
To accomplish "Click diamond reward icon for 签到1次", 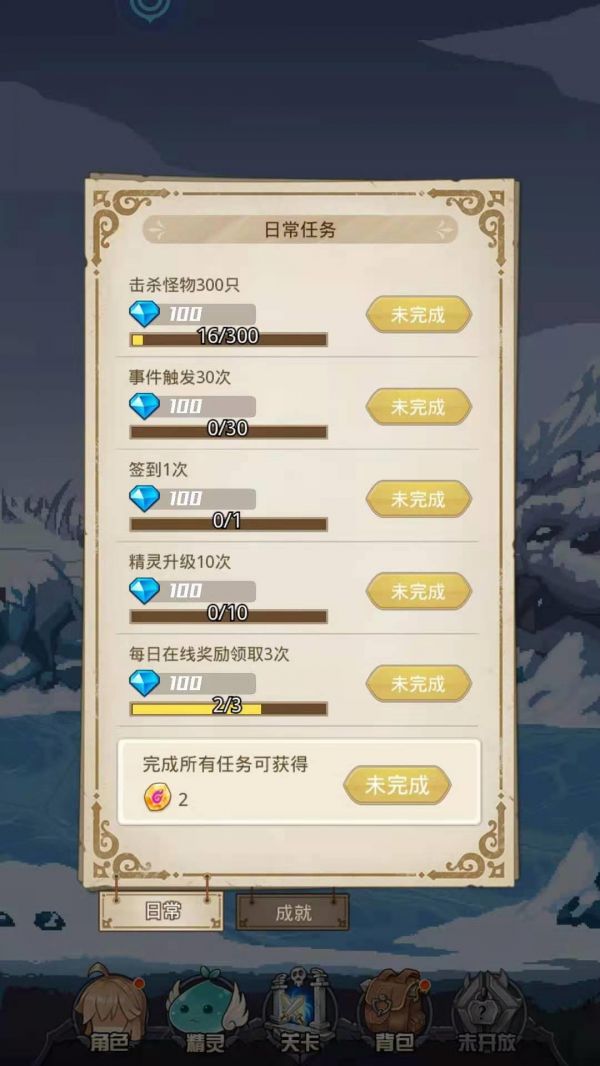I will click(144, 498).
